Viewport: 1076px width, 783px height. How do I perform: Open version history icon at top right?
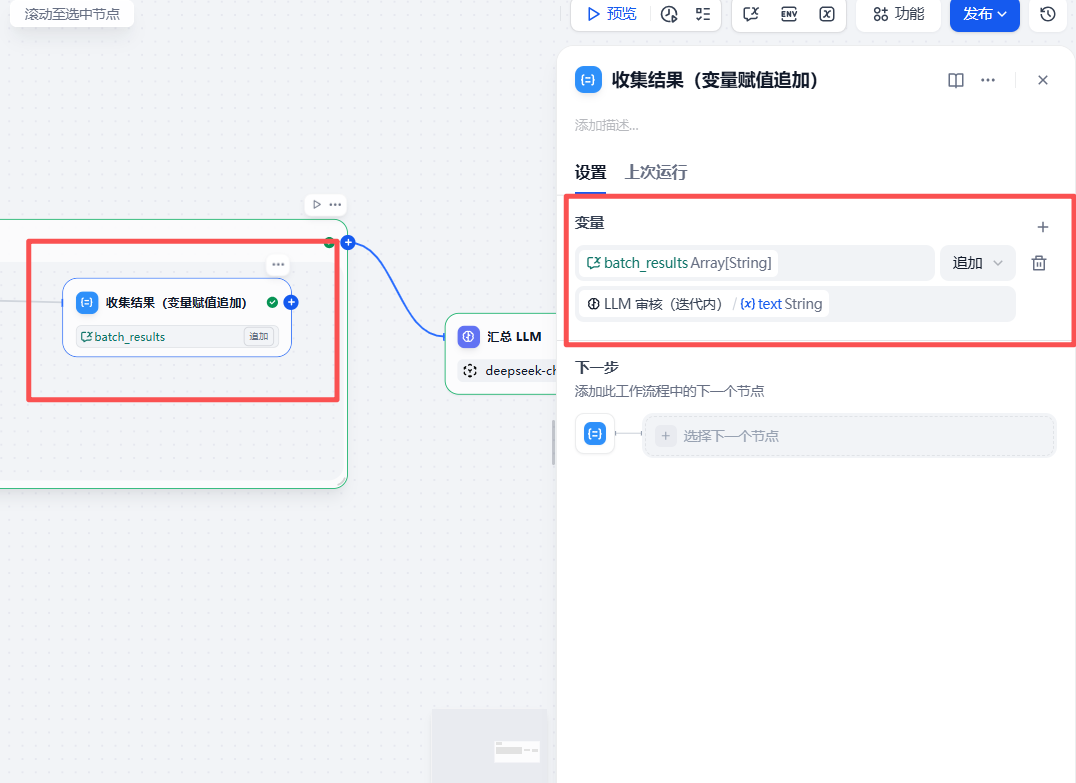coord(1048,14)
